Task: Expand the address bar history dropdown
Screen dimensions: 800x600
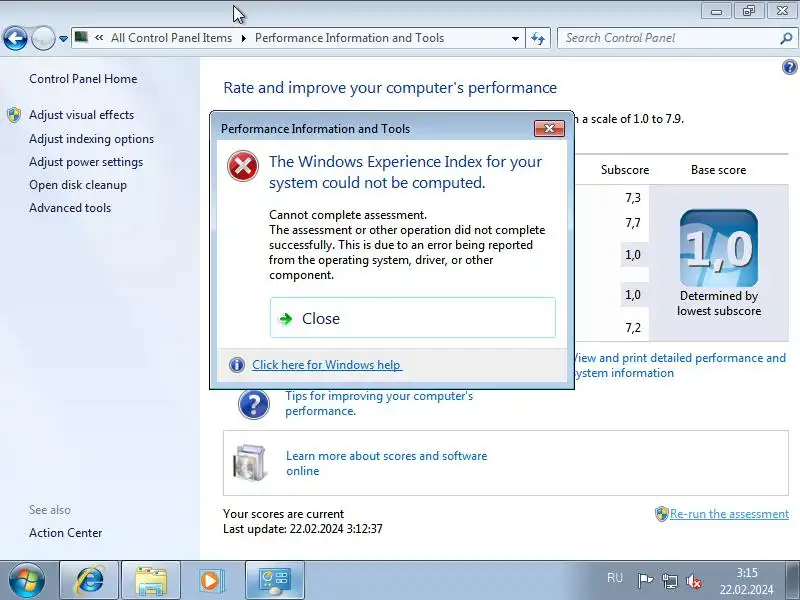Action: [515, 39]
